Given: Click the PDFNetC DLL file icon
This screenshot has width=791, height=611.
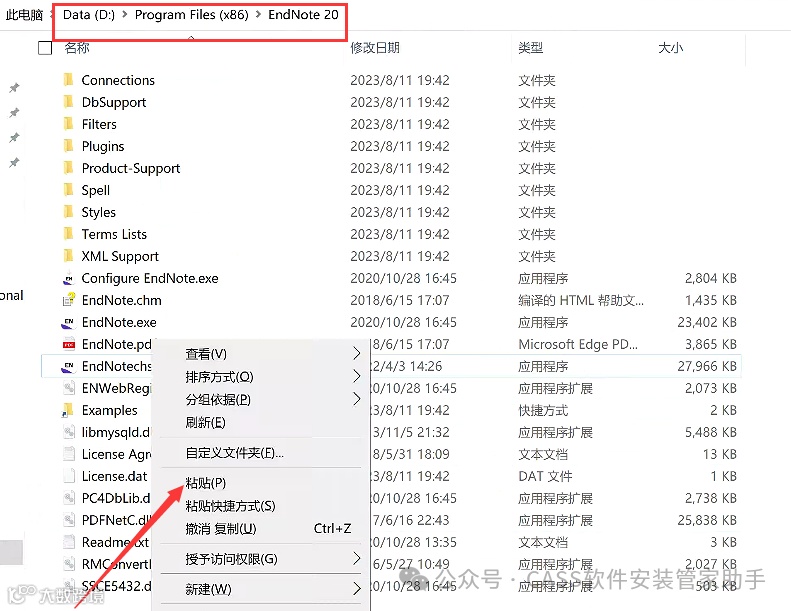Looking at the screenshot, I should click(x=69, y=520).
